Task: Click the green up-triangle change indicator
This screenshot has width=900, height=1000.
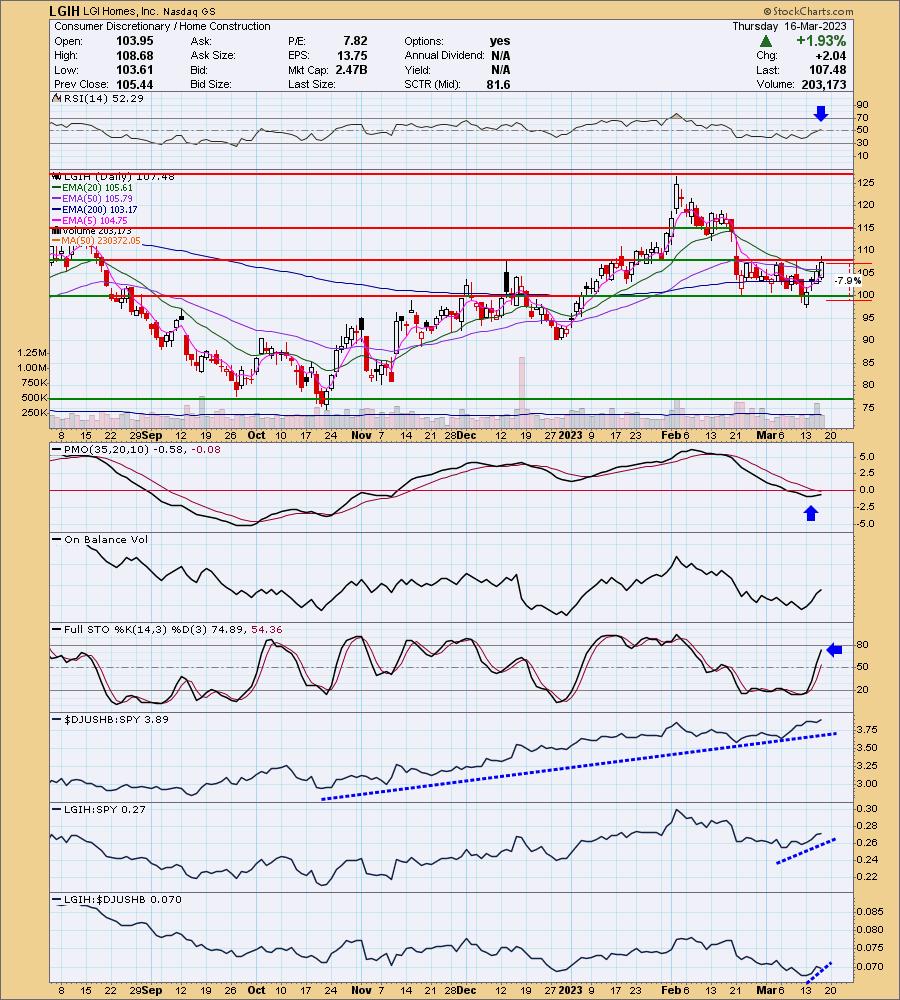Action: [766, 41]
